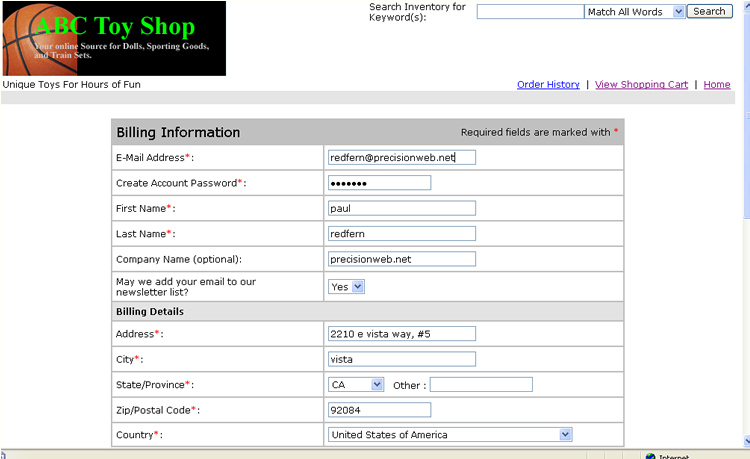Click the billing Address text field
Viewport: 750px width, 459px height.
(402, 334)
